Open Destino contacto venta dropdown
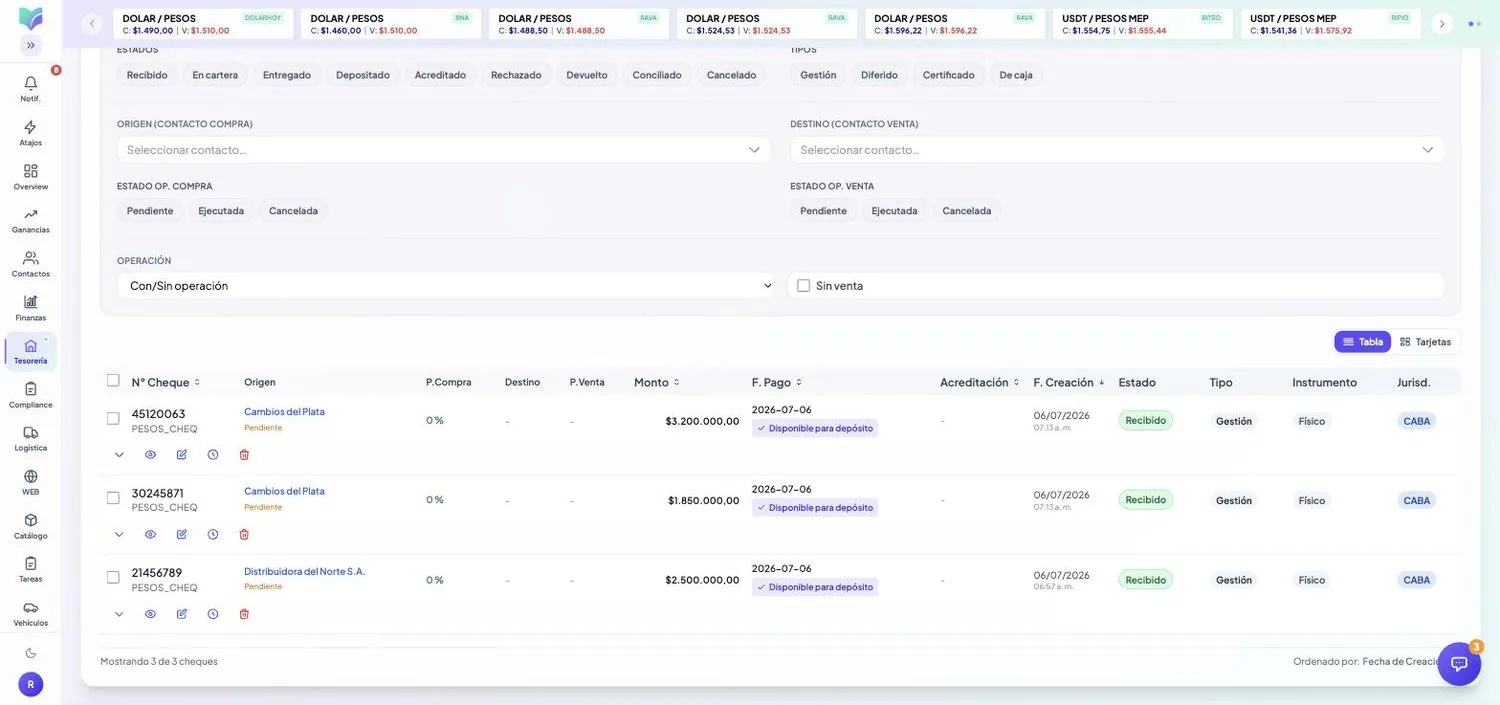 point(1117,150)
